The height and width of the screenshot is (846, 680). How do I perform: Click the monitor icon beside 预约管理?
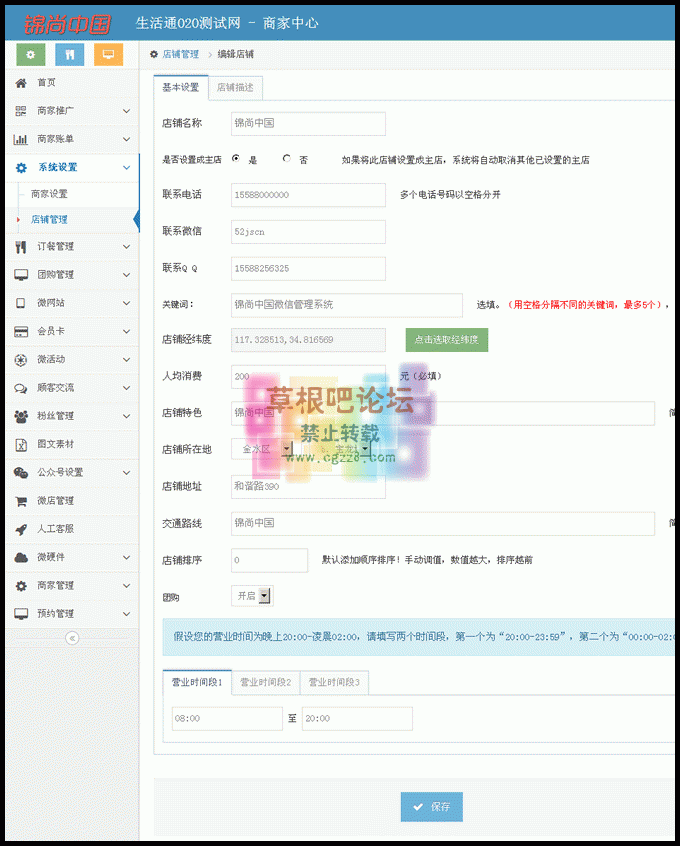click(x=21, y=614)
